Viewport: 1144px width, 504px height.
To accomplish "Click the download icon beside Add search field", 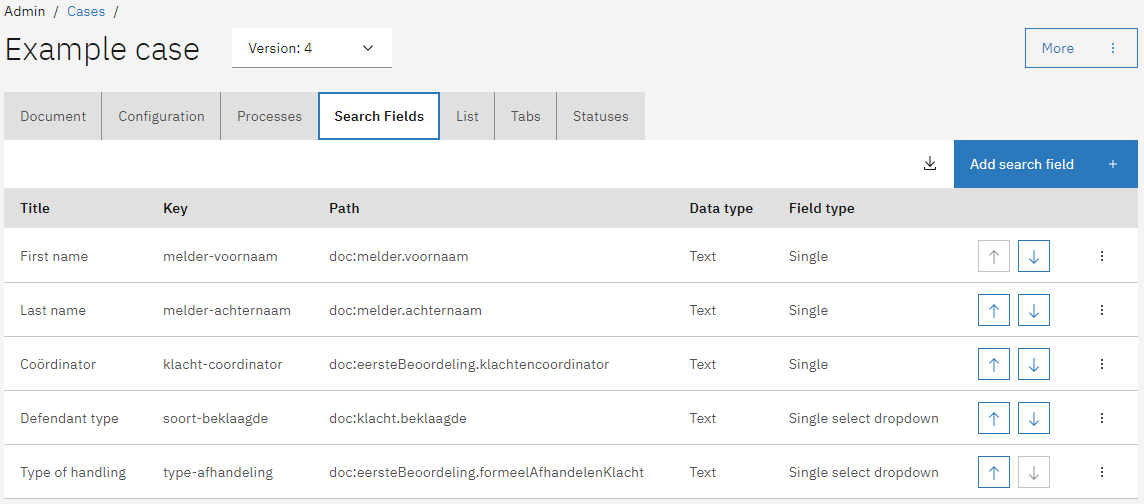I will pos(930,164).
